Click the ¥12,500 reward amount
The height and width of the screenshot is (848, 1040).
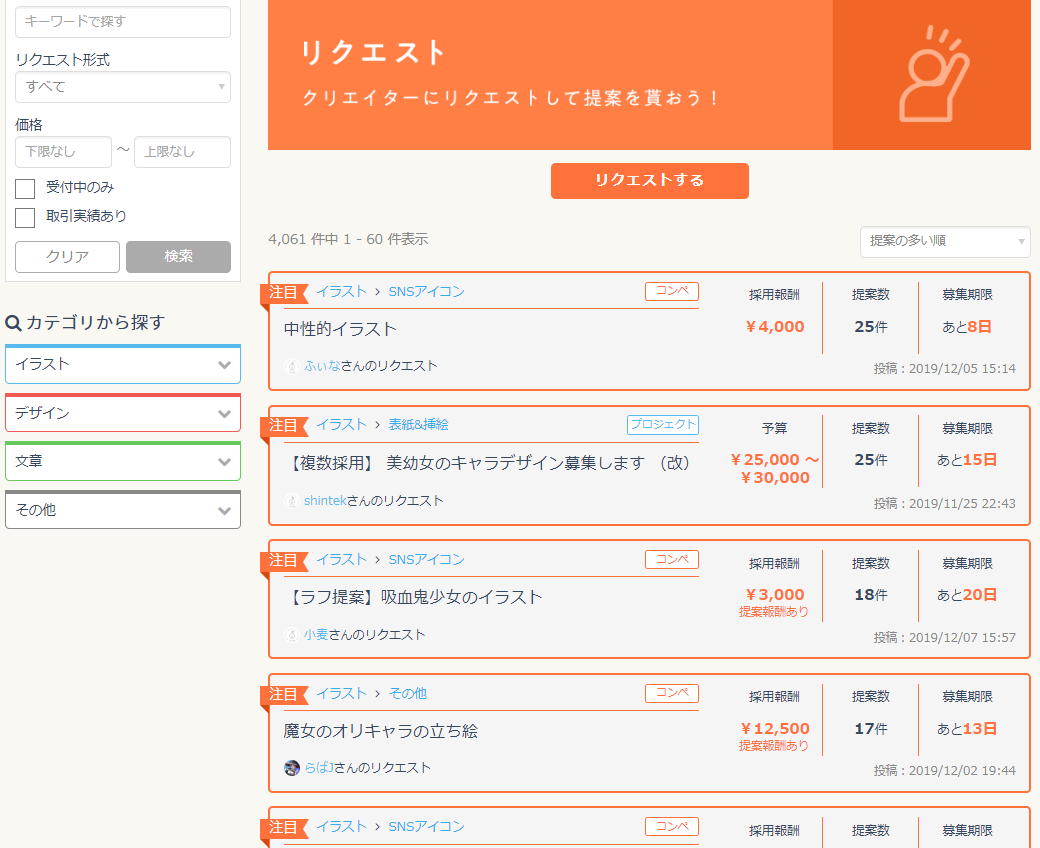tap(775, 729)
